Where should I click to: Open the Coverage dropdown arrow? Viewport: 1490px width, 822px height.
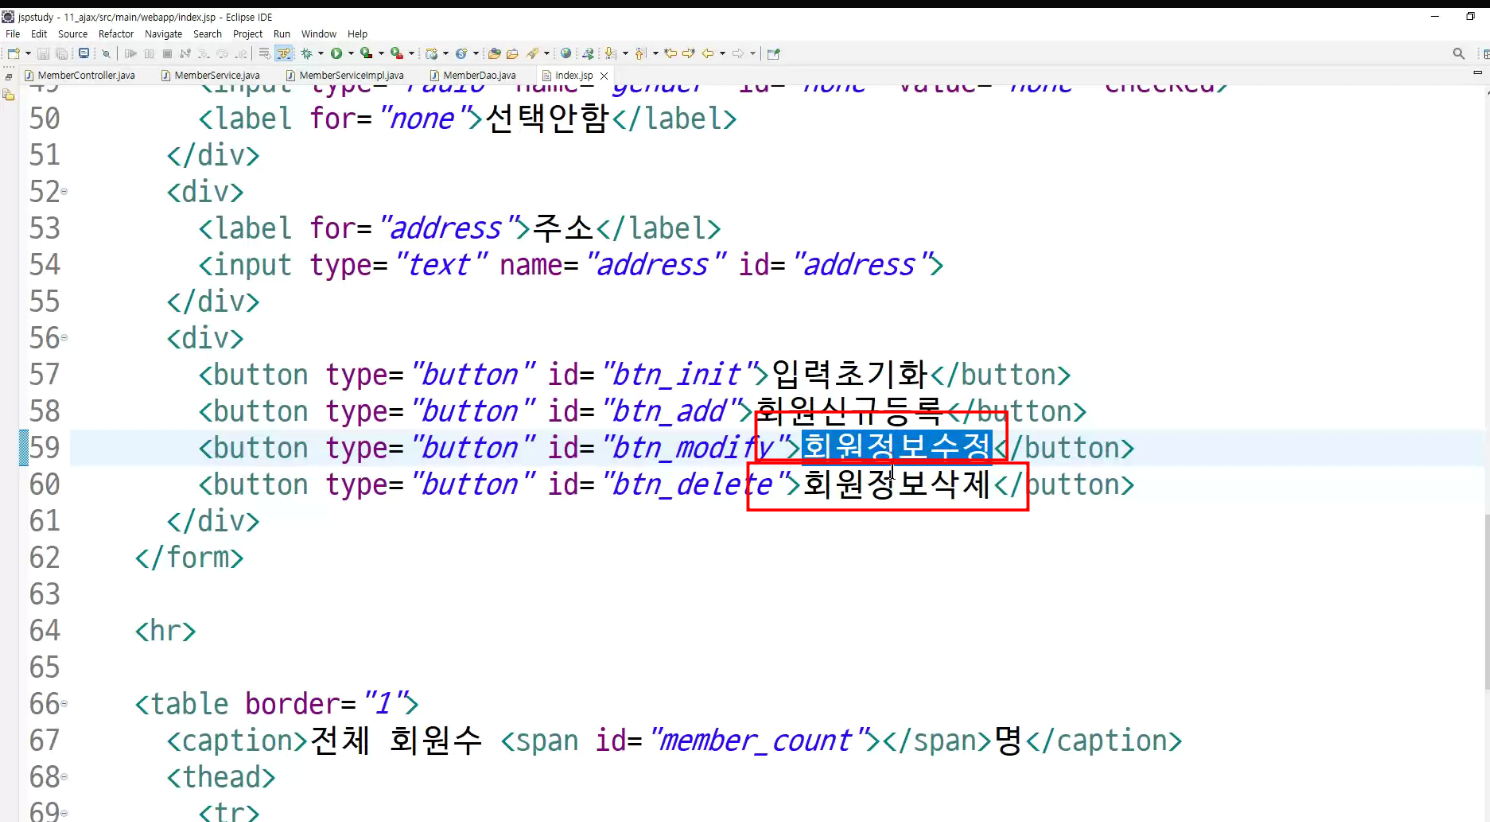381,53
